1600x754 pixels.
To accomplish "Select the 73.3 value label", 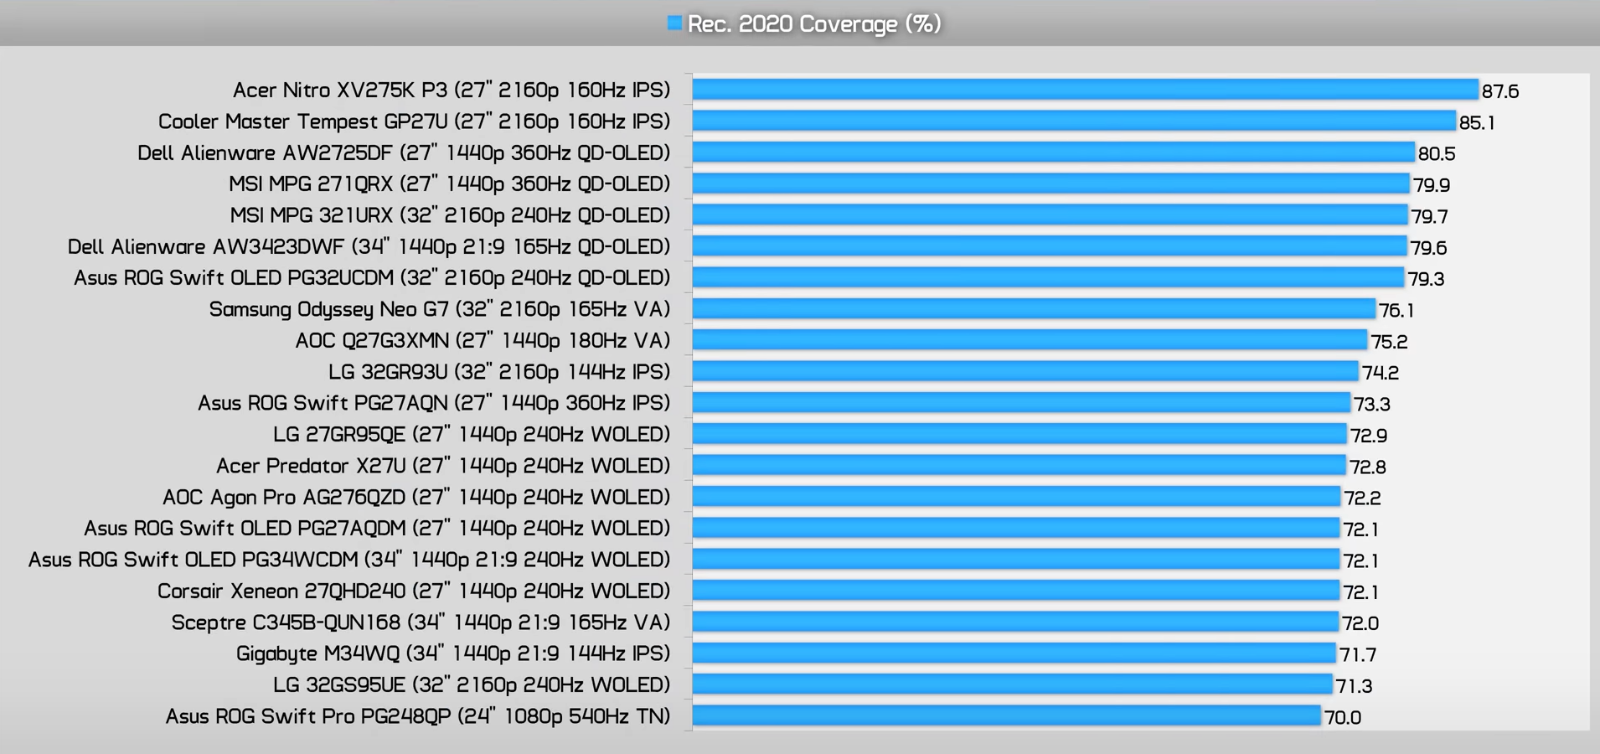I will point(1372,404).
